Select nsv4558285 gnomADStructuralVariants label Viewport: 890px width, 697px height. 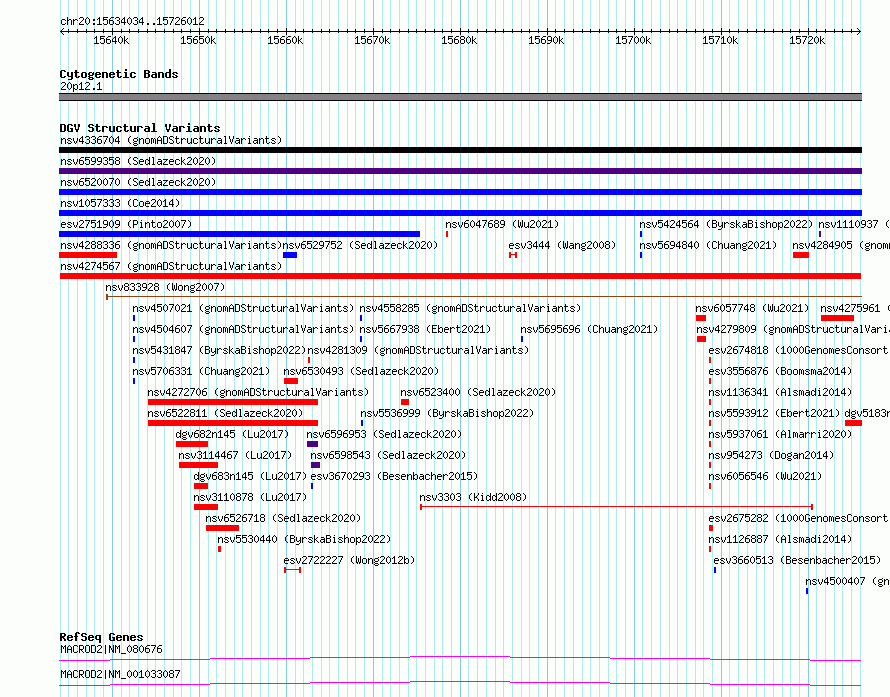point(470,308)
